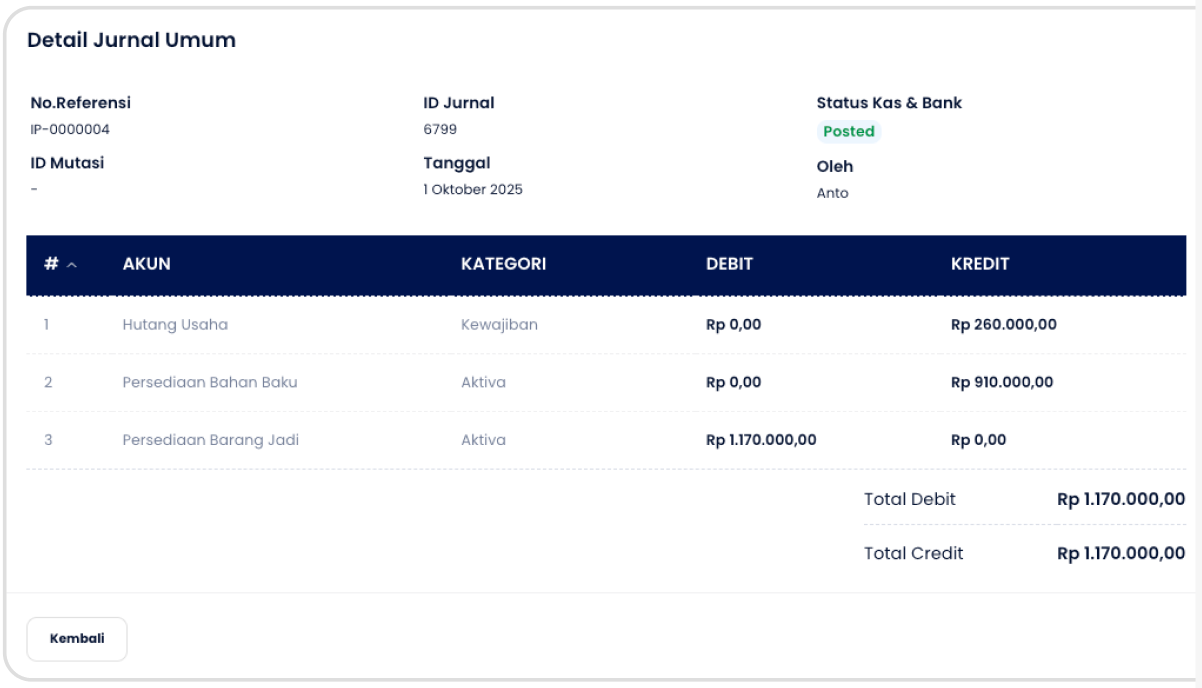Click the Posted status badge
The height and width of the screenshot is (688, 1202).
(849, 132)
